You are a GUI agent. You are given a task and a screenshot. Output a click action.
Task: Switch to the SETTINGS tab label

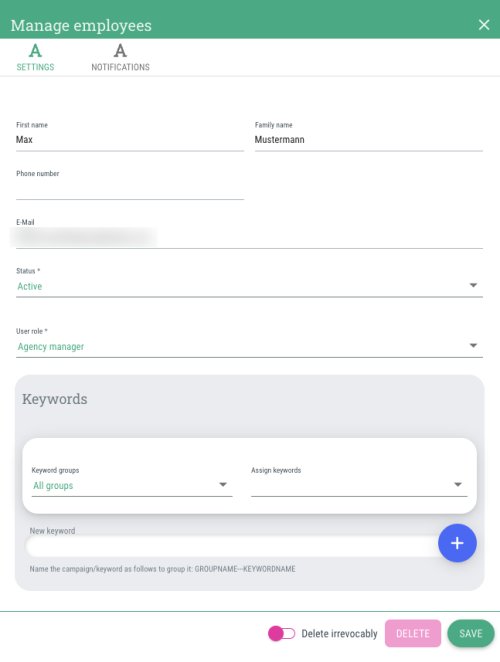35,67
